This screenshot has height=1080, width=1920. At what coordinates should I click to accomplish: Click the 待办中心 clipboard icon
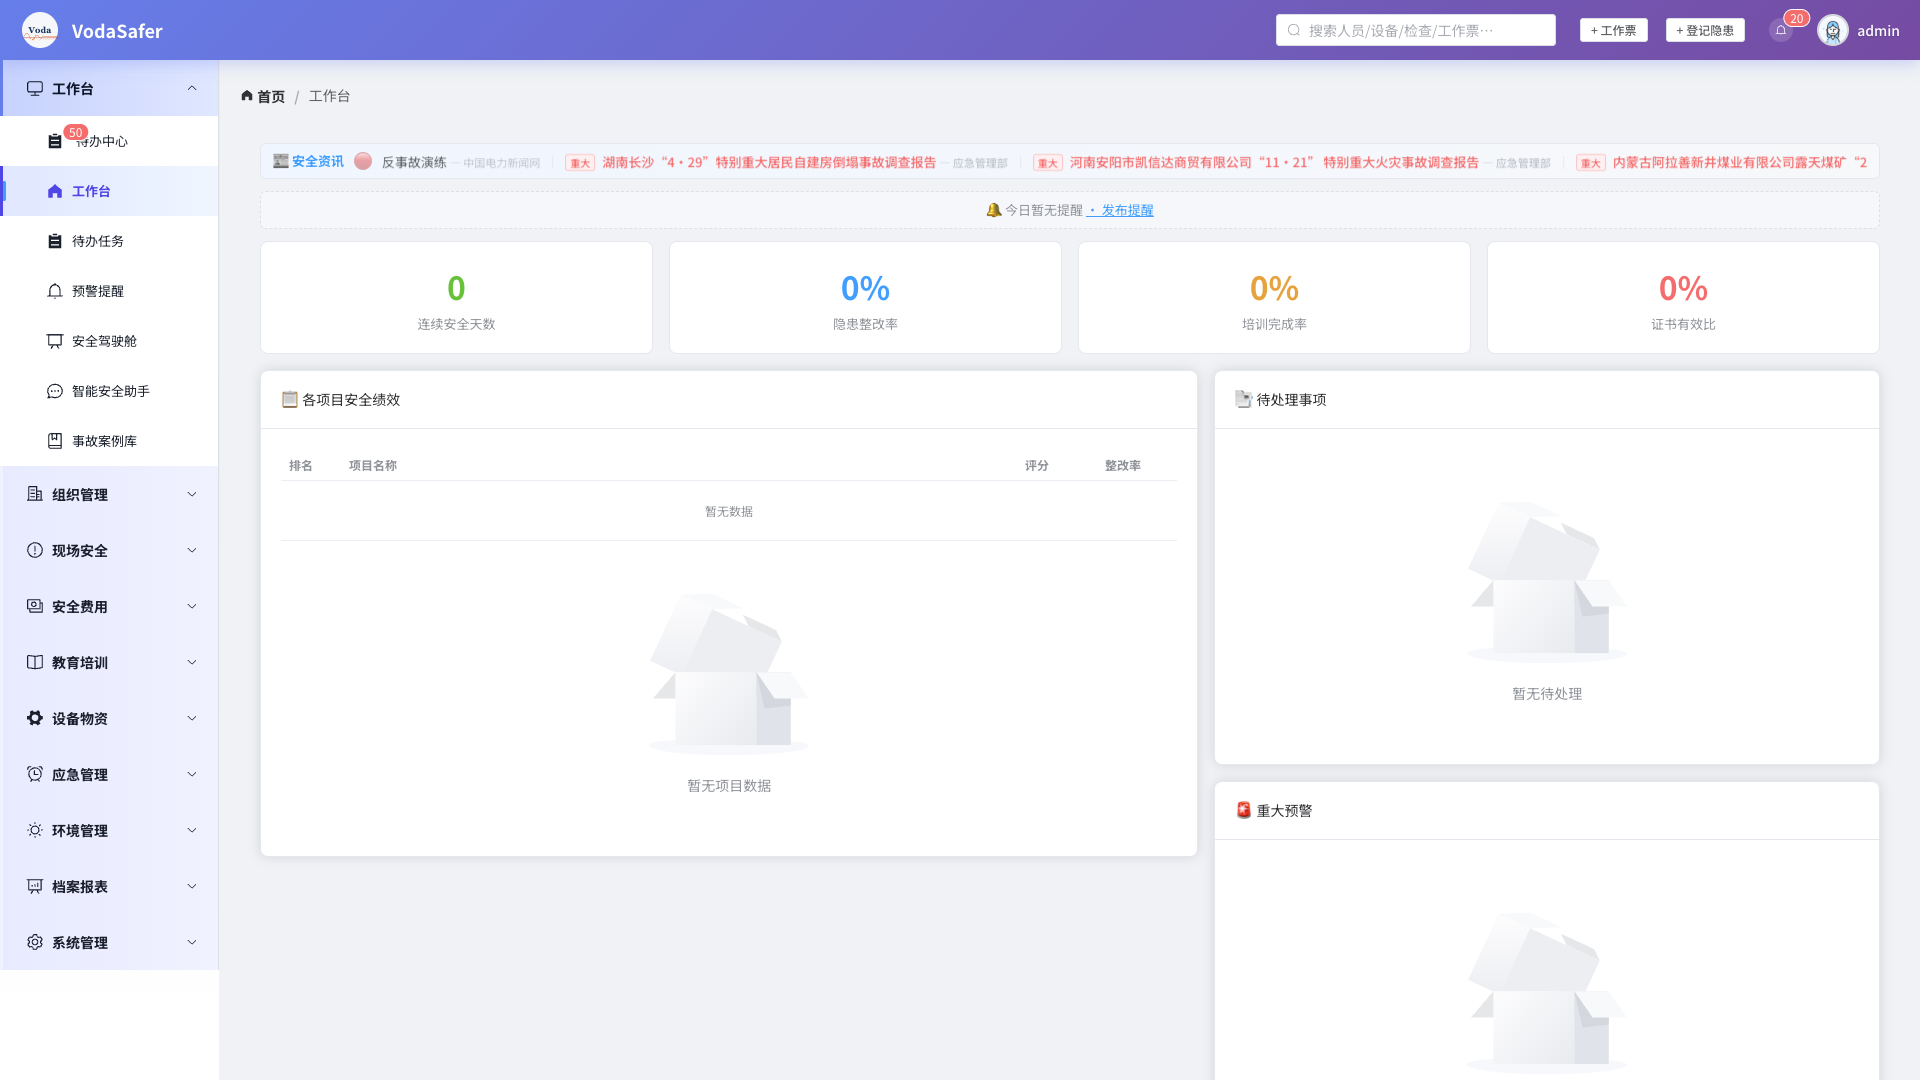55,141
